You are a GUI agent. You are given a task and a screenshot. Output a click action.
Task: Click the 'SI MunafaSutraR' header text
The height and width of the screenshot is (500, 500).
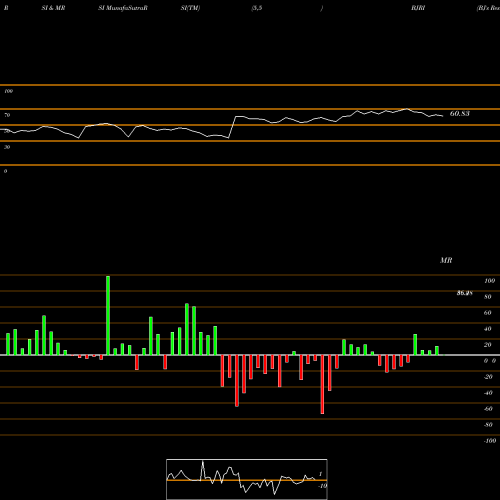click(x=123, y=8)
